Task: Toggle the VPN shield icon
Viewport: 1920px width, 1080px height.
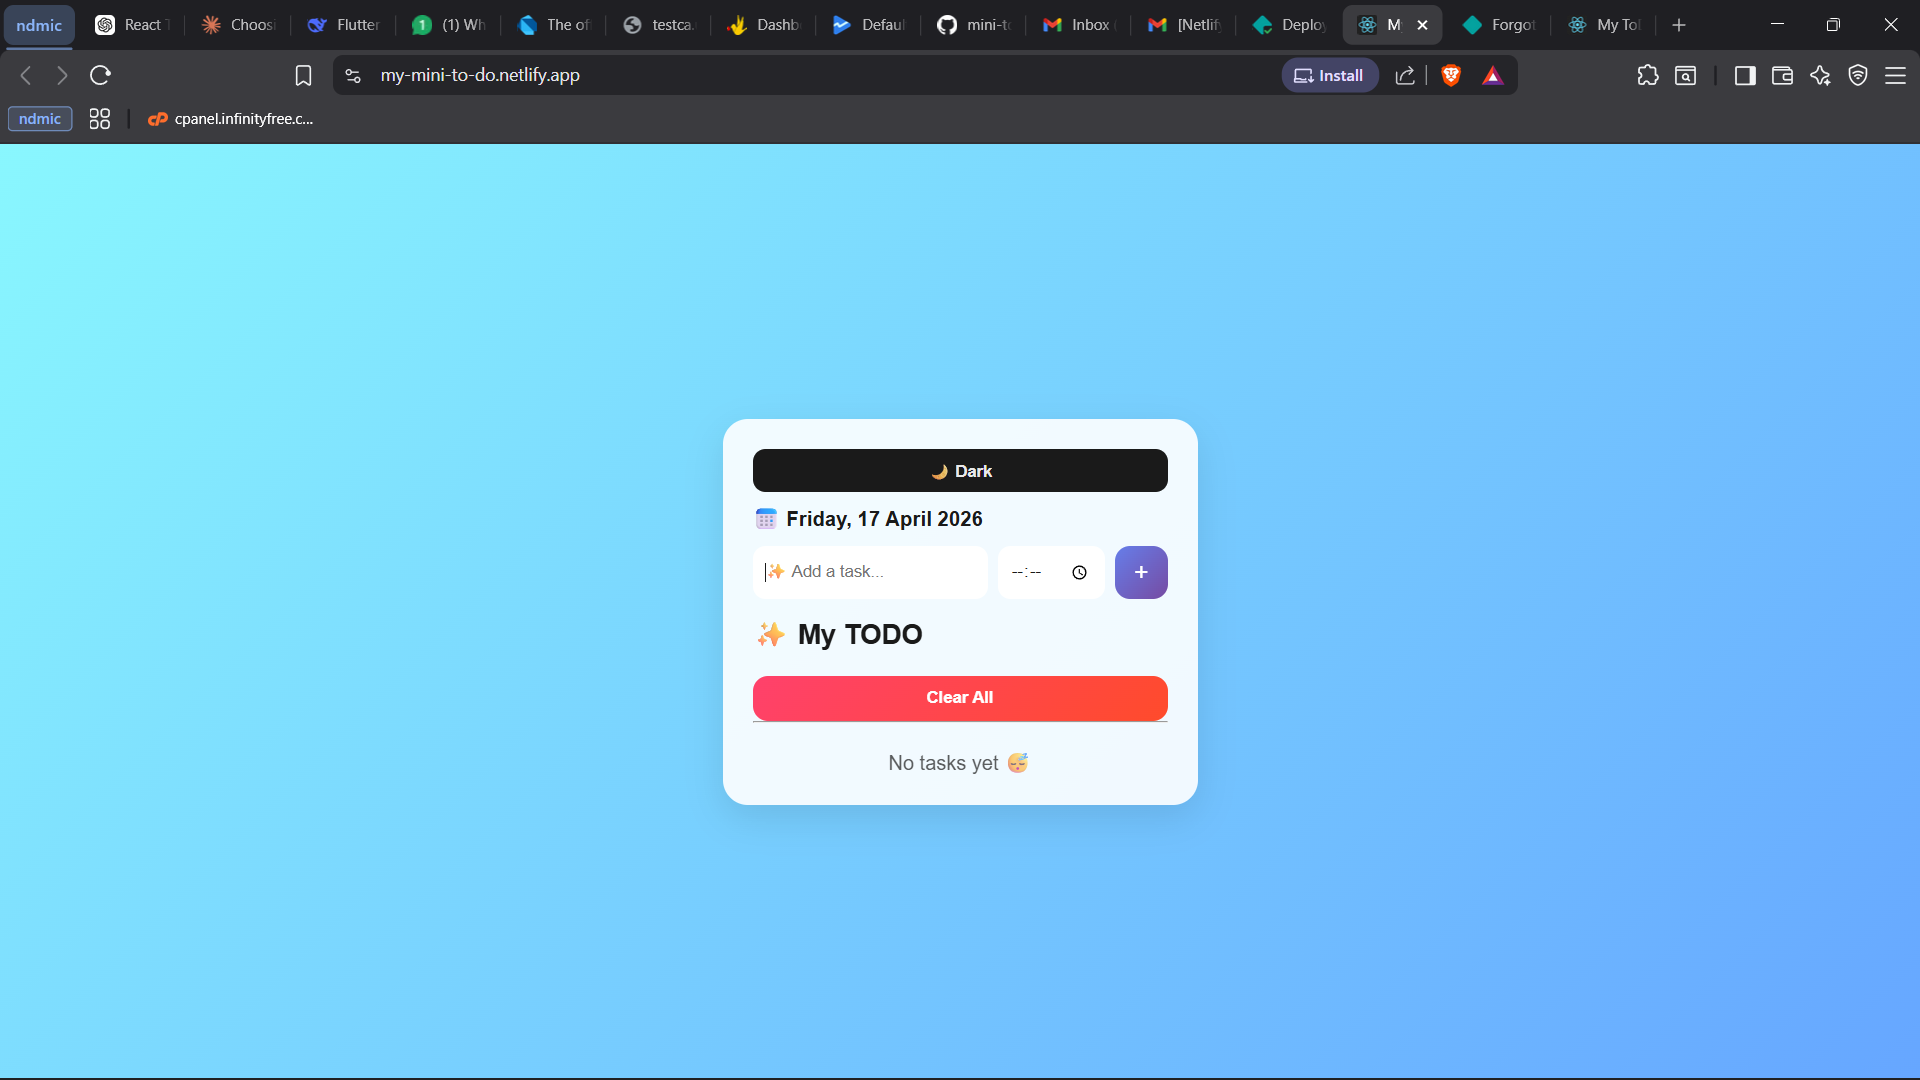Action: click(x=1858, y=75)
